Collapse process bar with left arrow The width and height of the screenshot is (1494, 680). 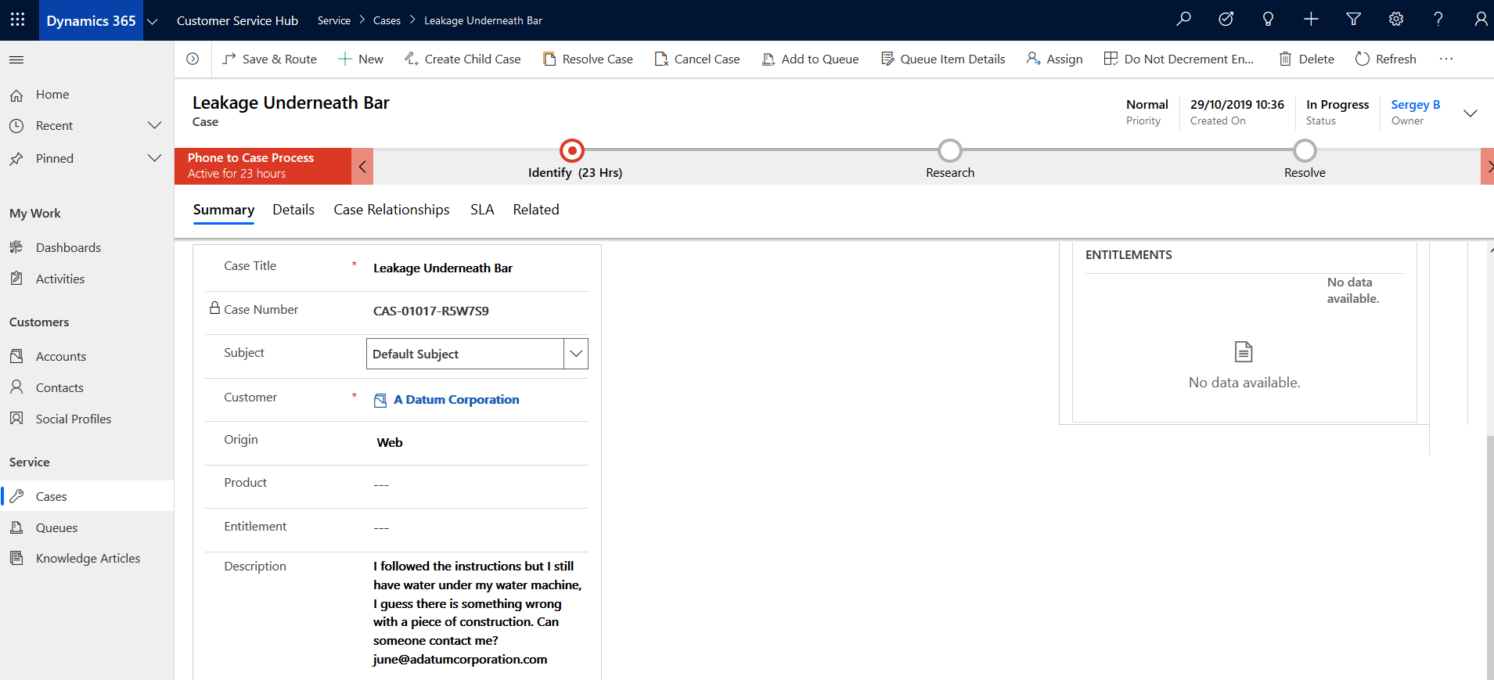click(x=362, y=166)
